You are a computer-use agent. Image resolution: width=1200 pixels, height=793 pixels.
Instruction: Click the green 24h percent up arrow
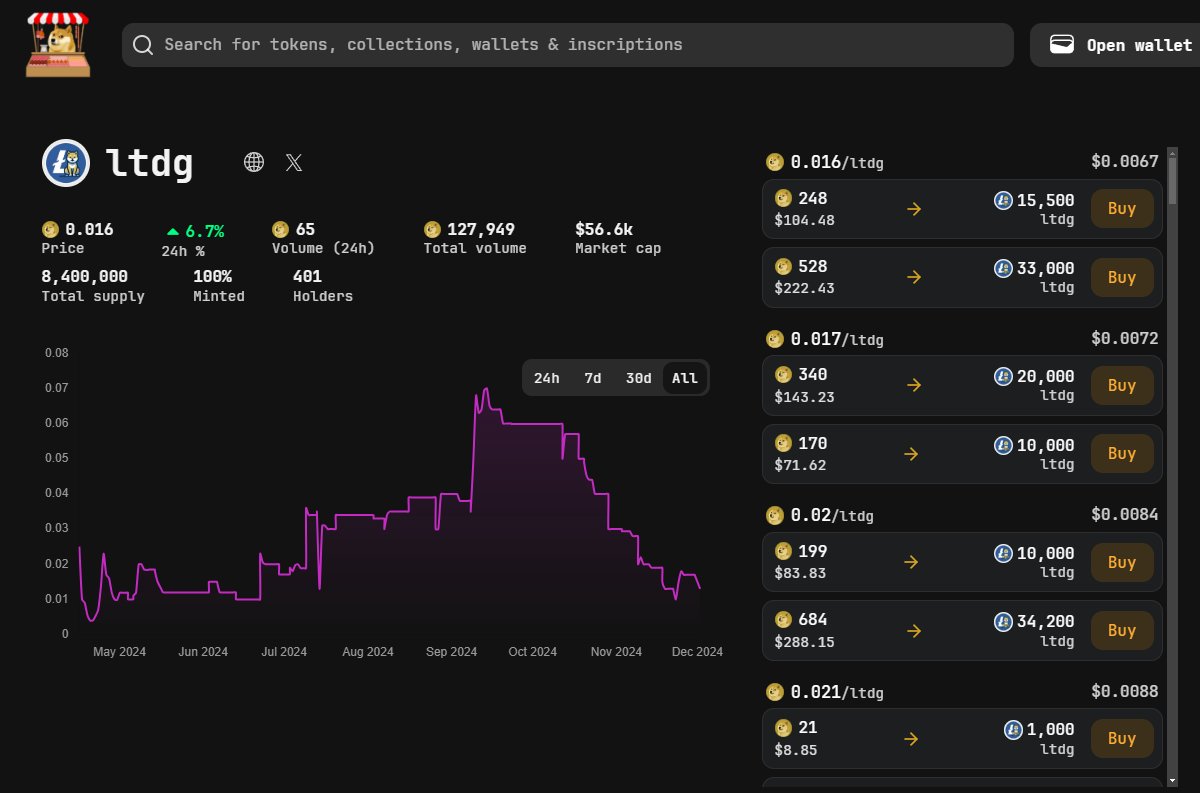[x=173, y=231]
